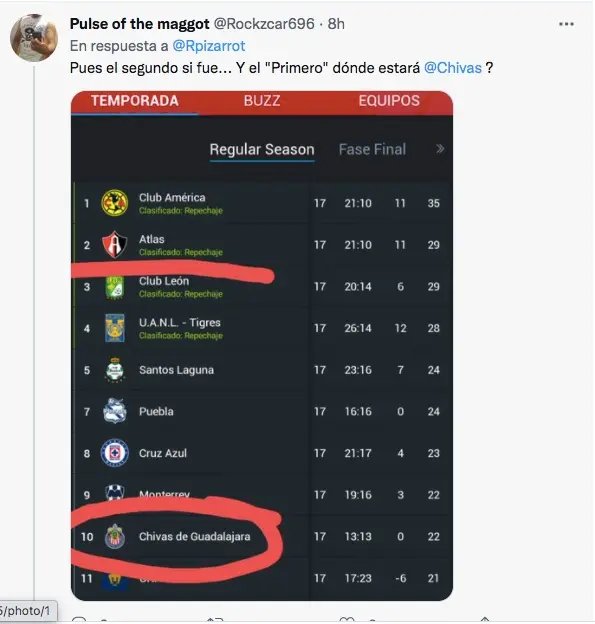
Task: Open the tweet's three-dot more options menu
Action: (566, 24)
